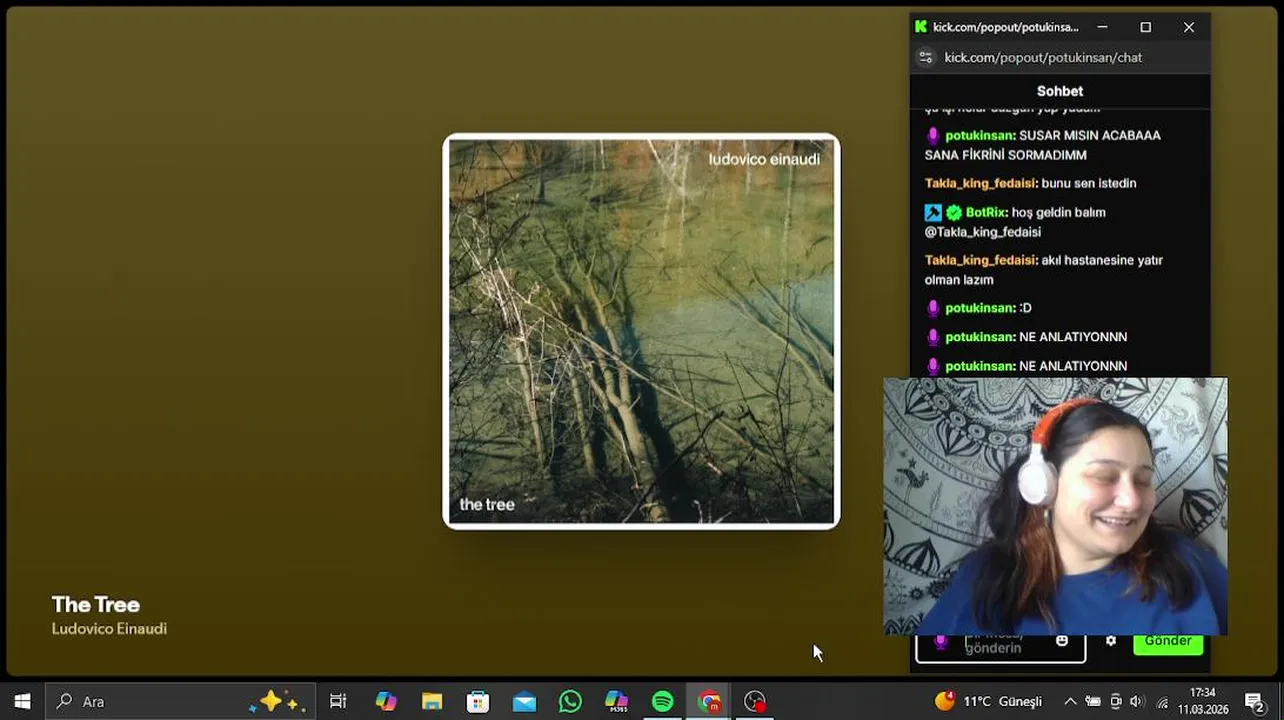The width and height of the screenshot is (1284, 720).
Task: Click the song title The Tree
Action: [96, 605]
